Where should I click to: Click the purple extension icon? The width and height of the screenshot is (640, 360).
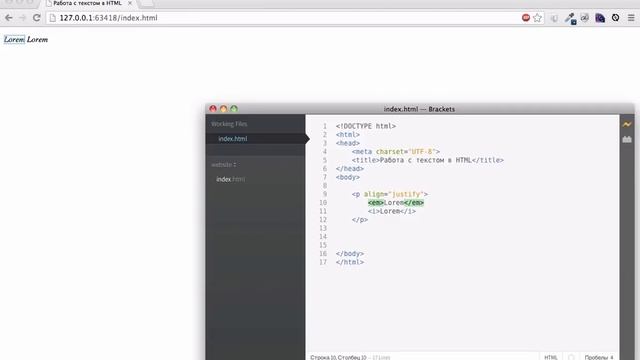tap(600, 18)
